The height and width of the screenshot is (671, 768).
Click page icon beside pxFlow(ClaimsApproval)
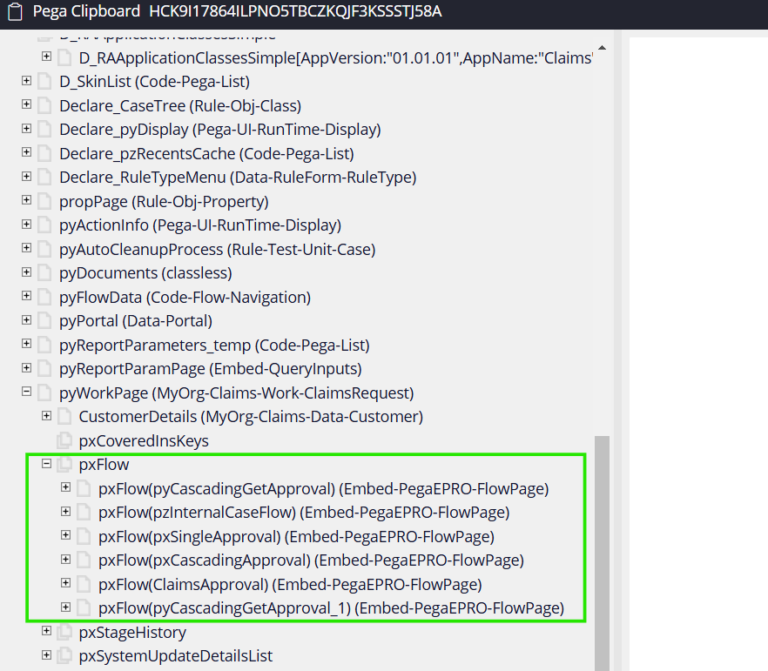coord(84,583)
